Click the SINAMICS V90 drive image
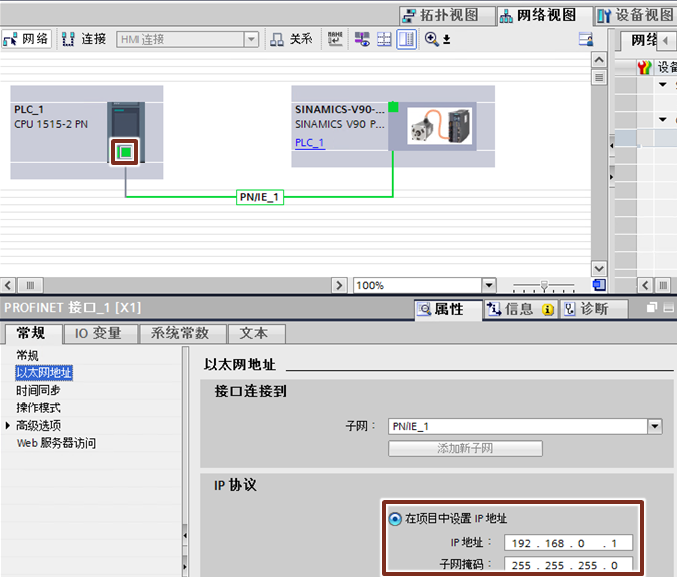The image size is (678, 581). 439,126
